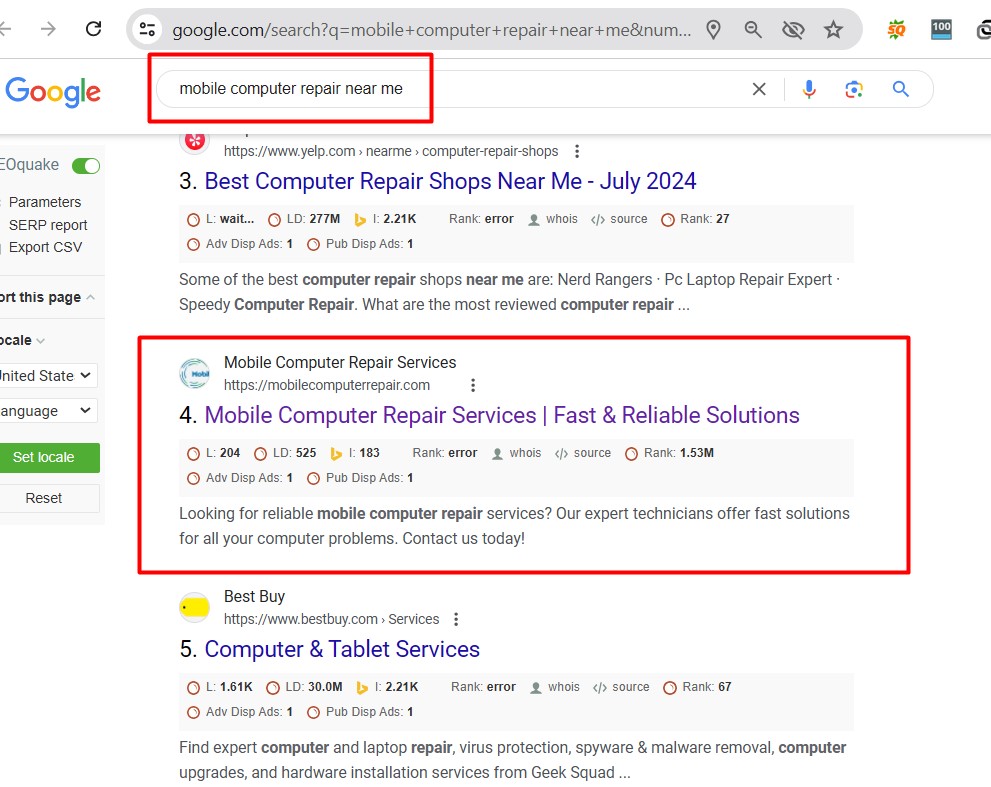991x787 pixels.
Task: Click the Google search input field
Action: [455, 89]
